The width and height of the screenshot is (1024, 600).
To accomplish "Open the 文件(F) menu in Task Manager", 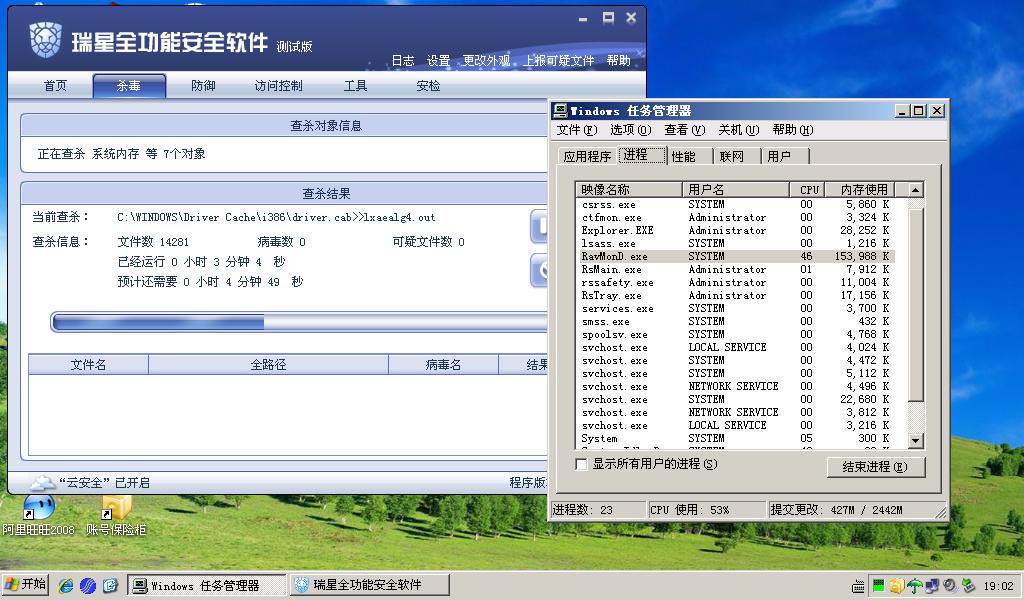I will pos(577,130).
